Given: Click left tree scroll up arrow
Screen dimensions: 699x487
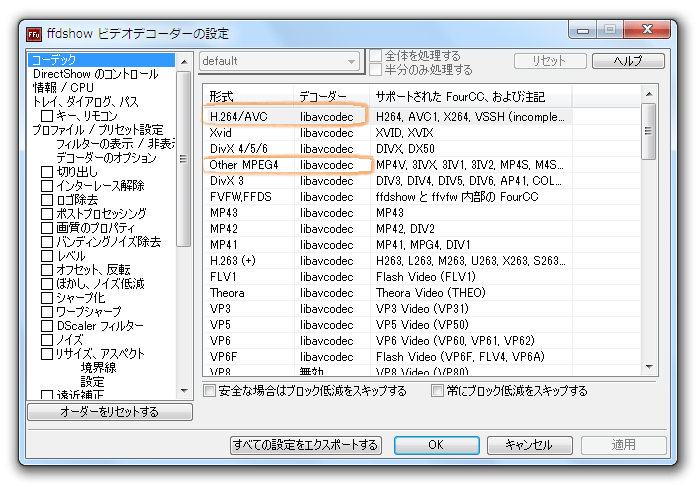Looking at the screenshot, I should [184, 62].
